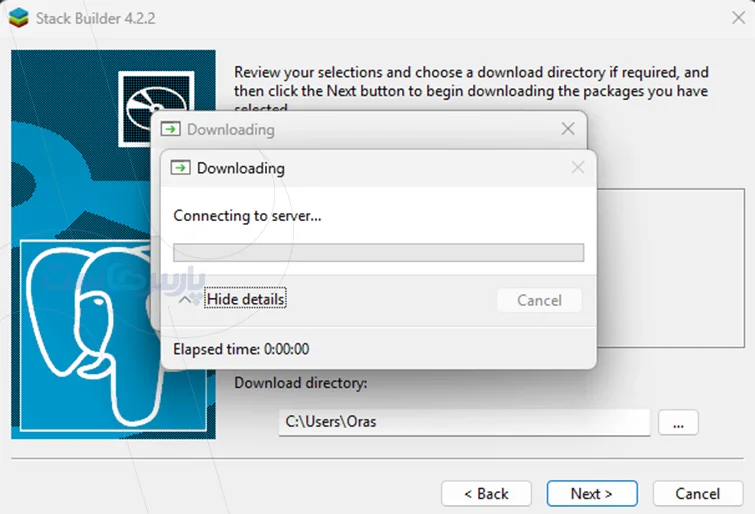The image size is (755, 514).
Task: Close the rear Downloading dialog
Action: pyautogui.click(x=568, y=129)
